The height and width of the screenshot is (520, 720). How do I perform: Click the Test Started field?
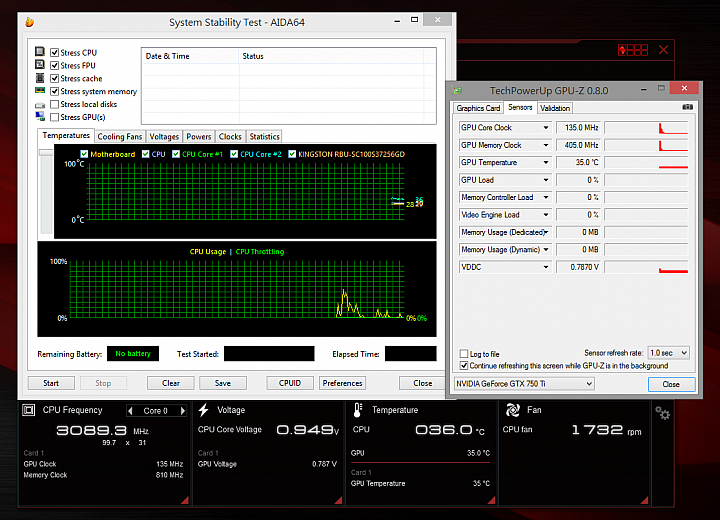pos(269,354)
